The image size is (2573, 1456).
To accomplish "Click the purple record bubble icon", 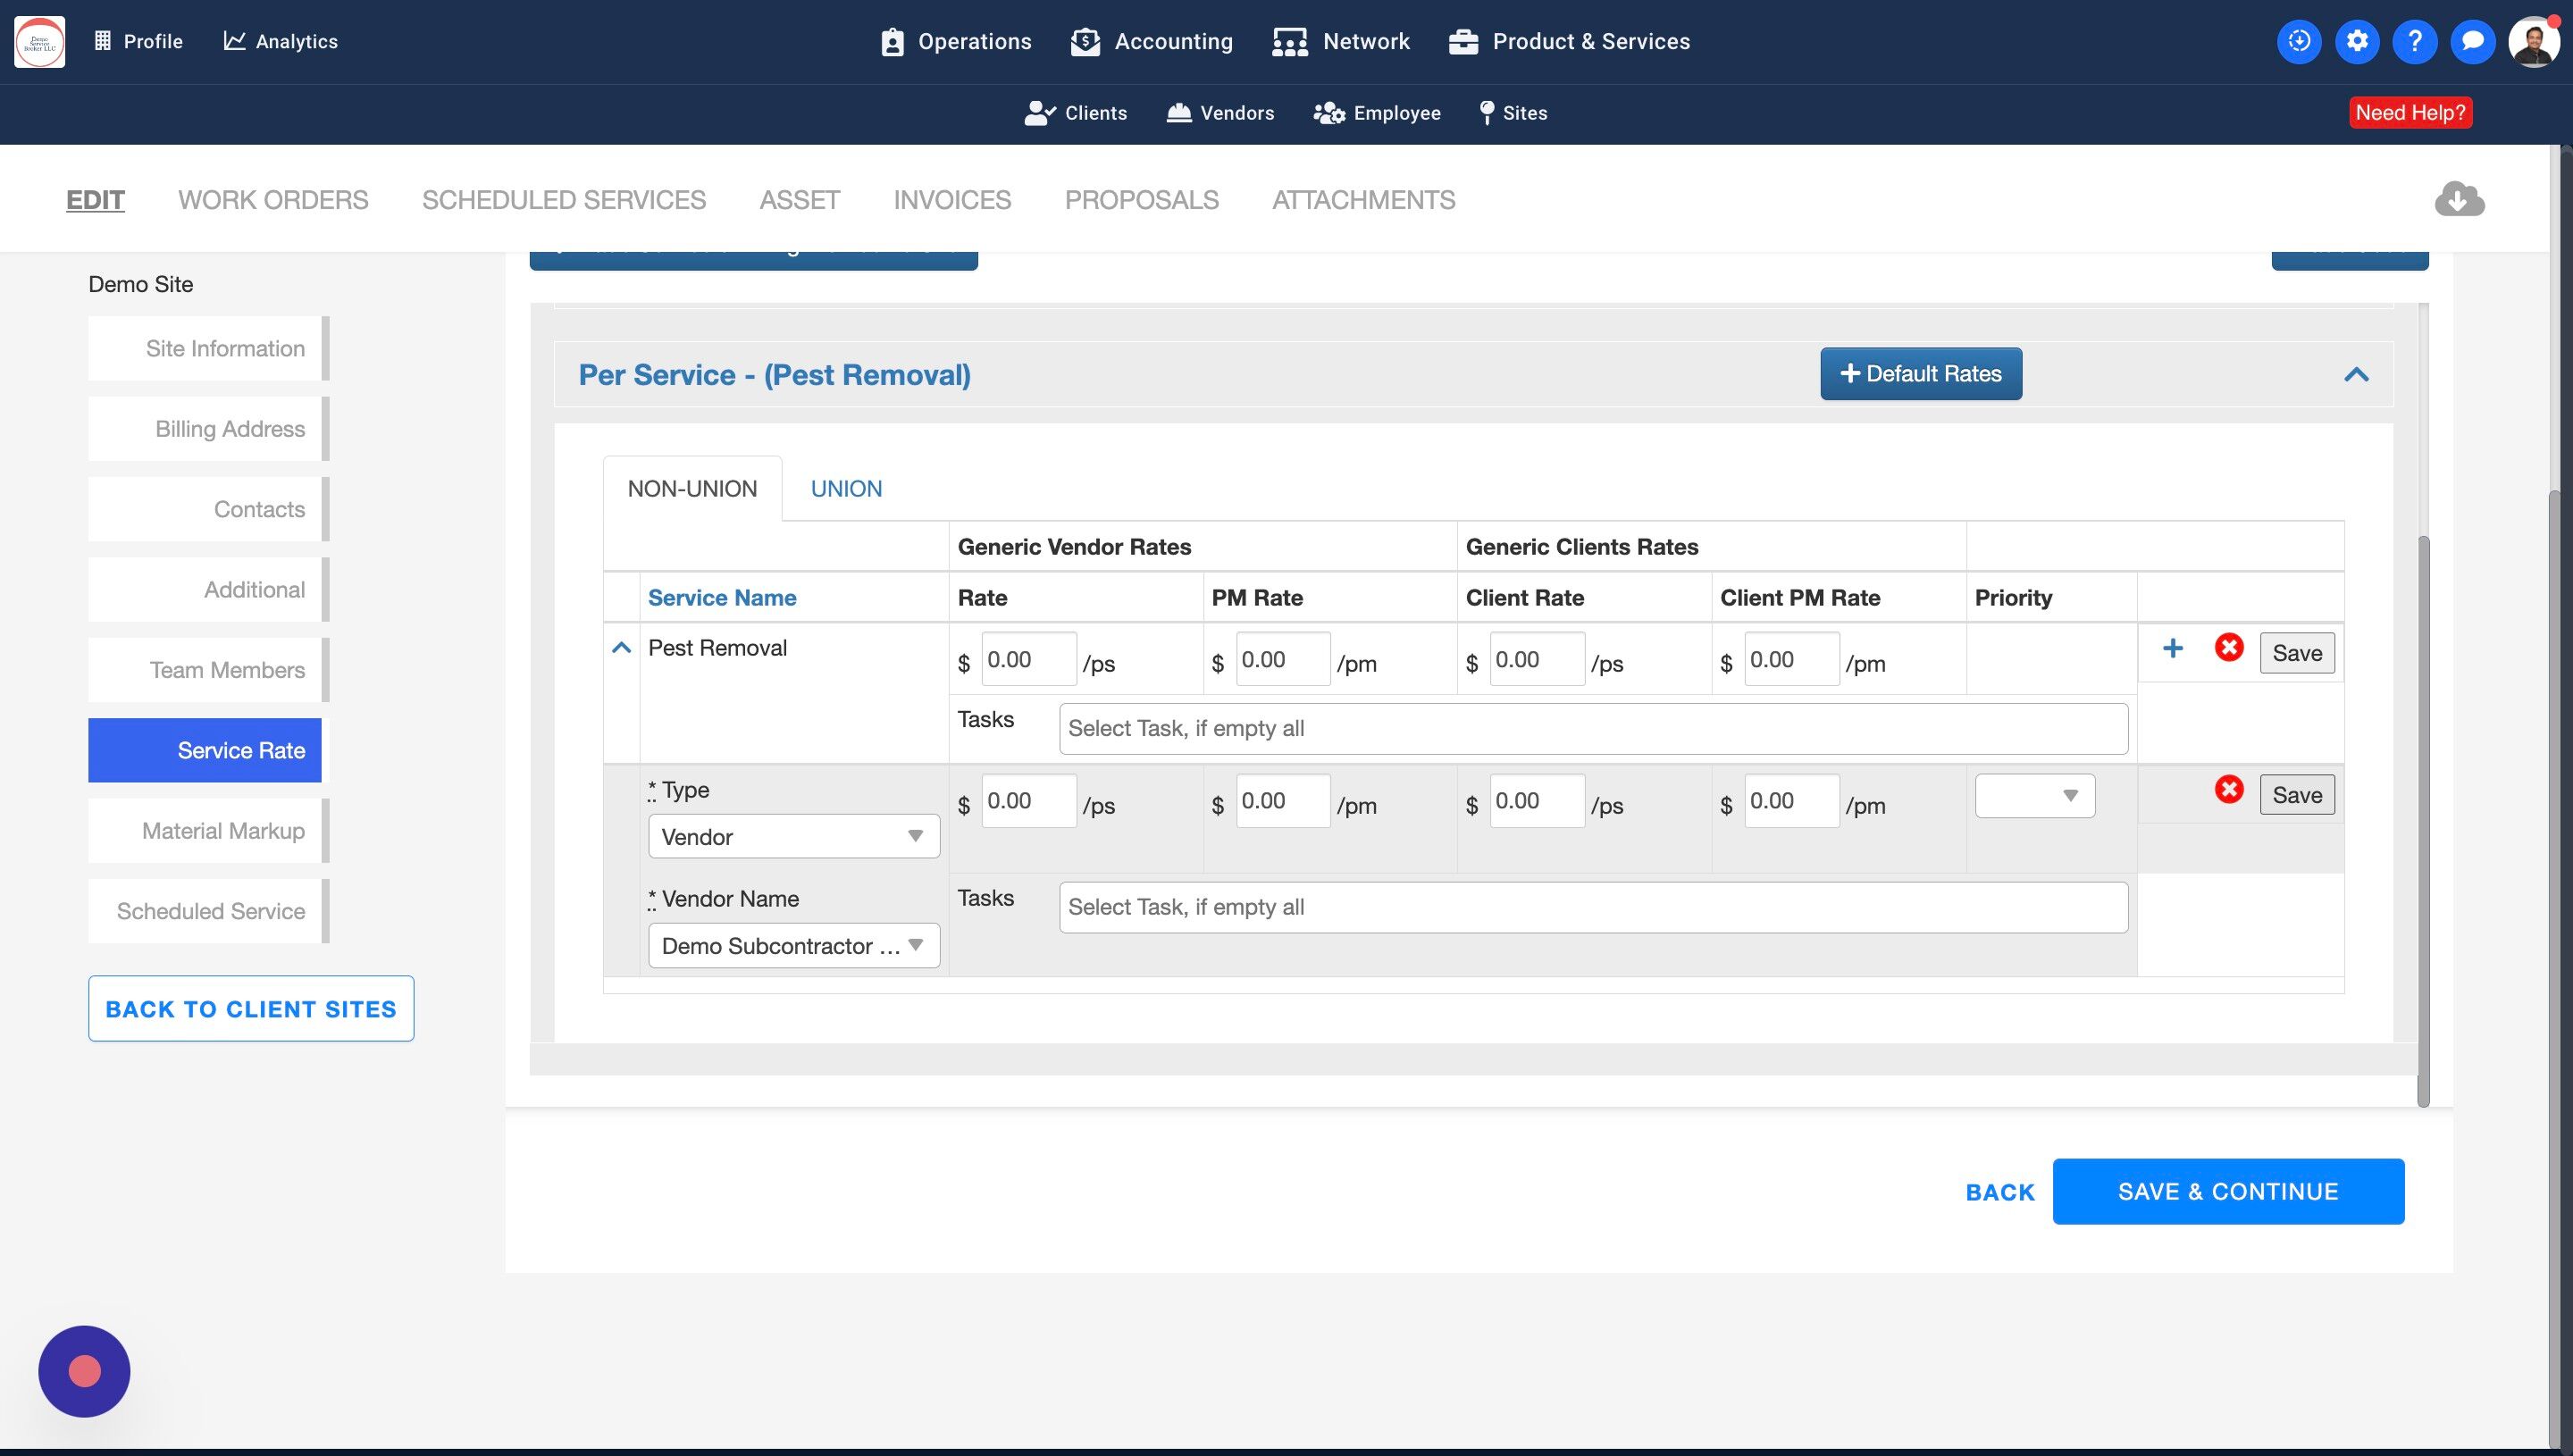I will [84, 1371].
